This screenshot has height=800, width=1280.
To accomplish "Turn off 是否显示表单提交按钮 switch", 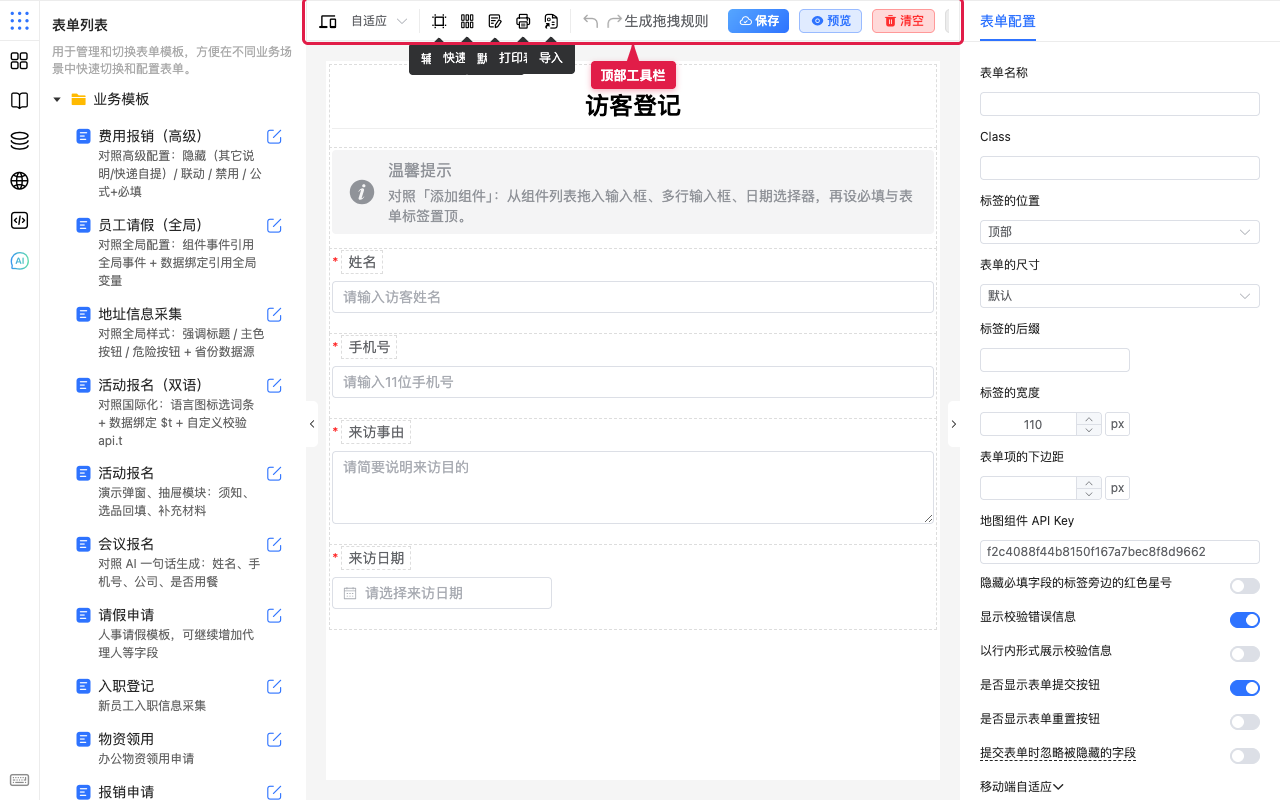I will pos(1244,688).
